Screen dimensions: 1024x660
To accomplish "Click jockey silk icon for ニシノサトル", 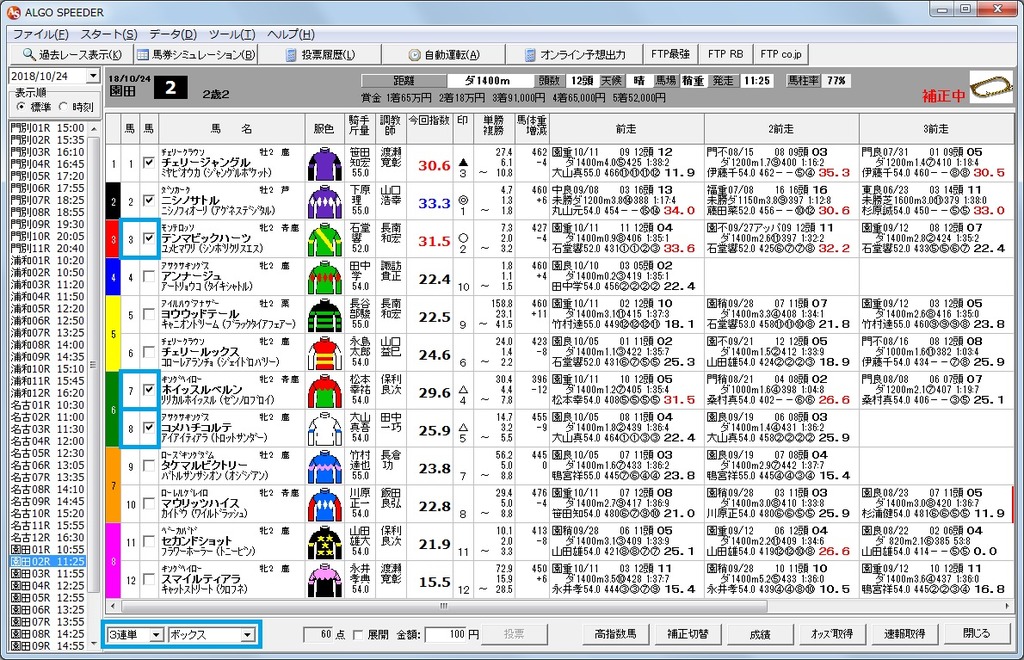I will (325, 202).
